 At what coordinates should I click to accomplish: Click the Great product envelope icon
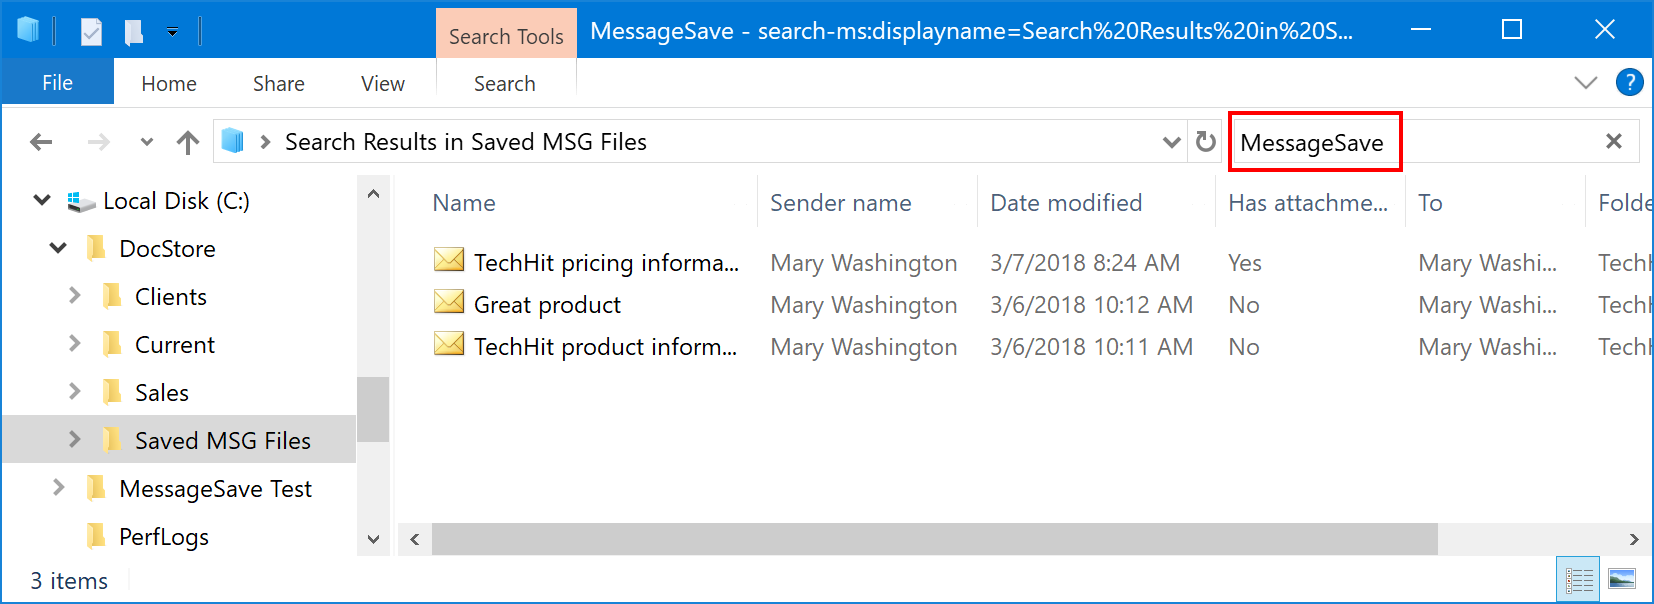pos(449,302)
